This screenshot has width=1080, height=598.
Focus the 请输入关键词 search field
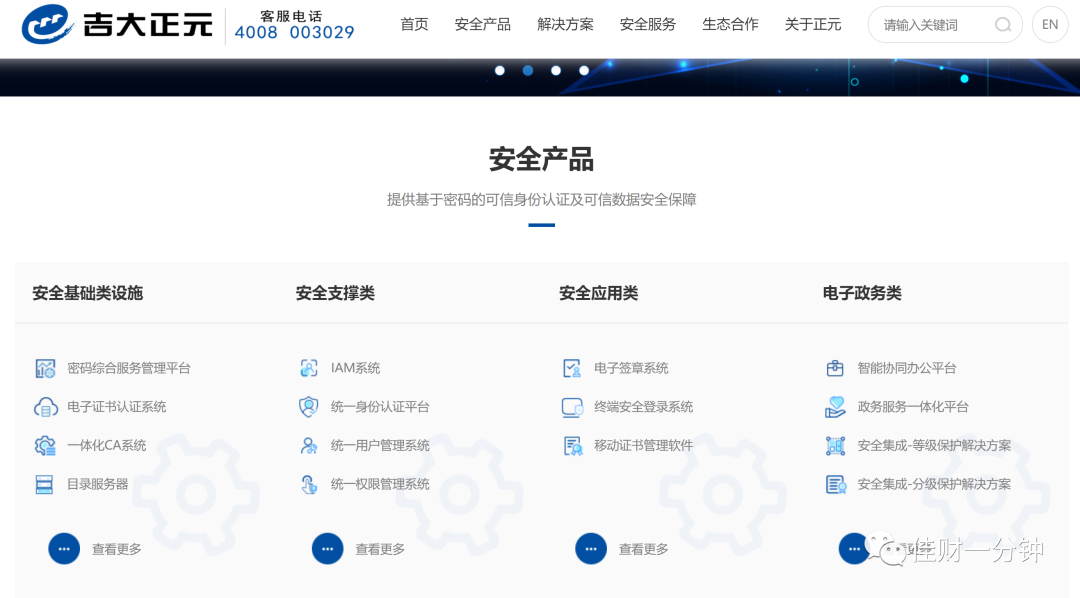[x=945, y=25]
